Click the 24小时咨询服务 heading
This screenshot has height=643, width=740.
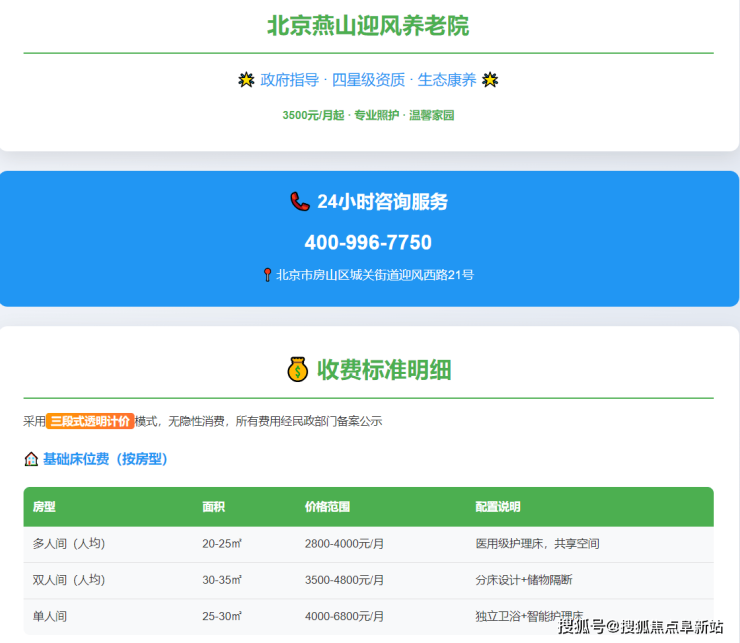coord(382,202)
